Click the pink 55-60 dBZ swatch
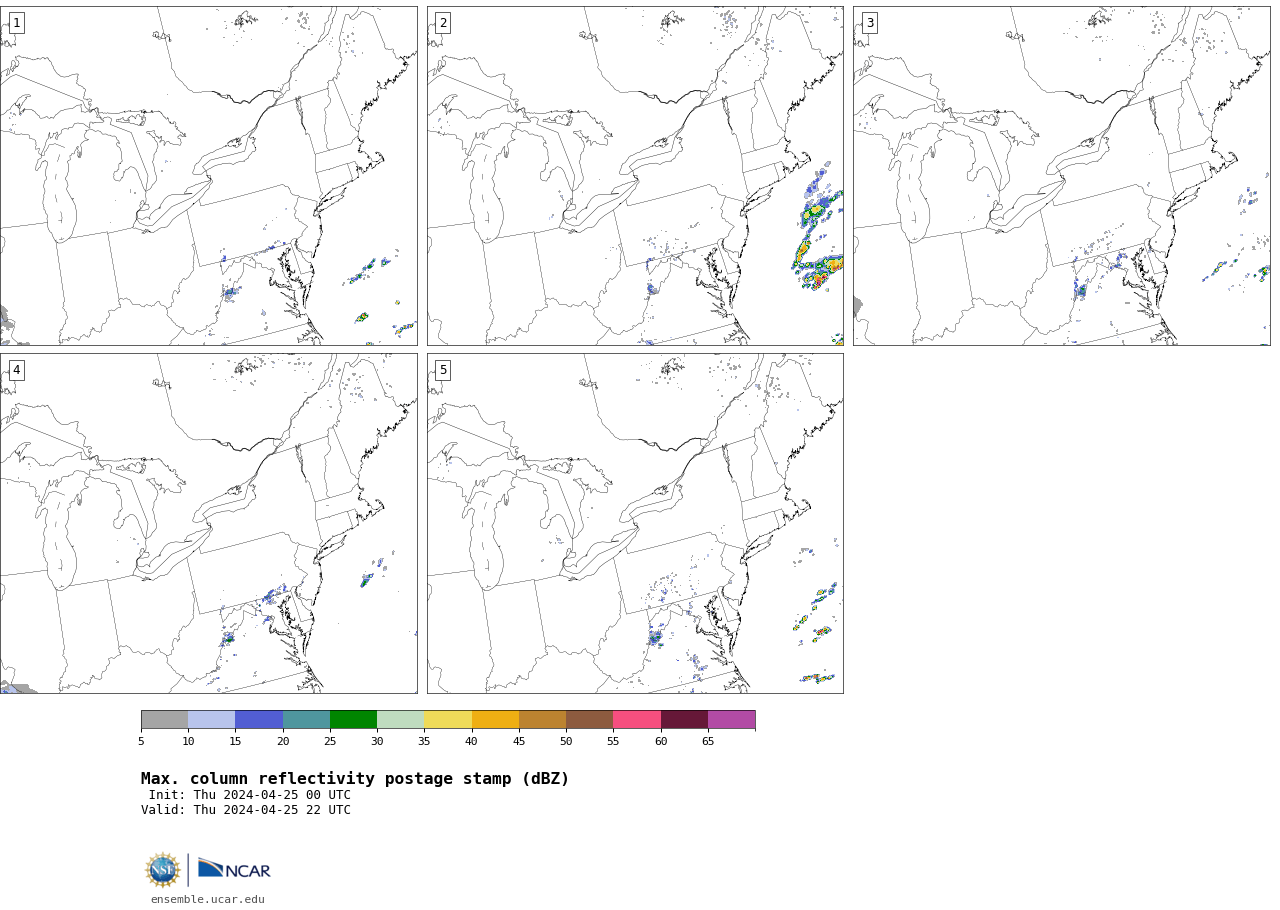1280x910 pixels. click(637, 720)
